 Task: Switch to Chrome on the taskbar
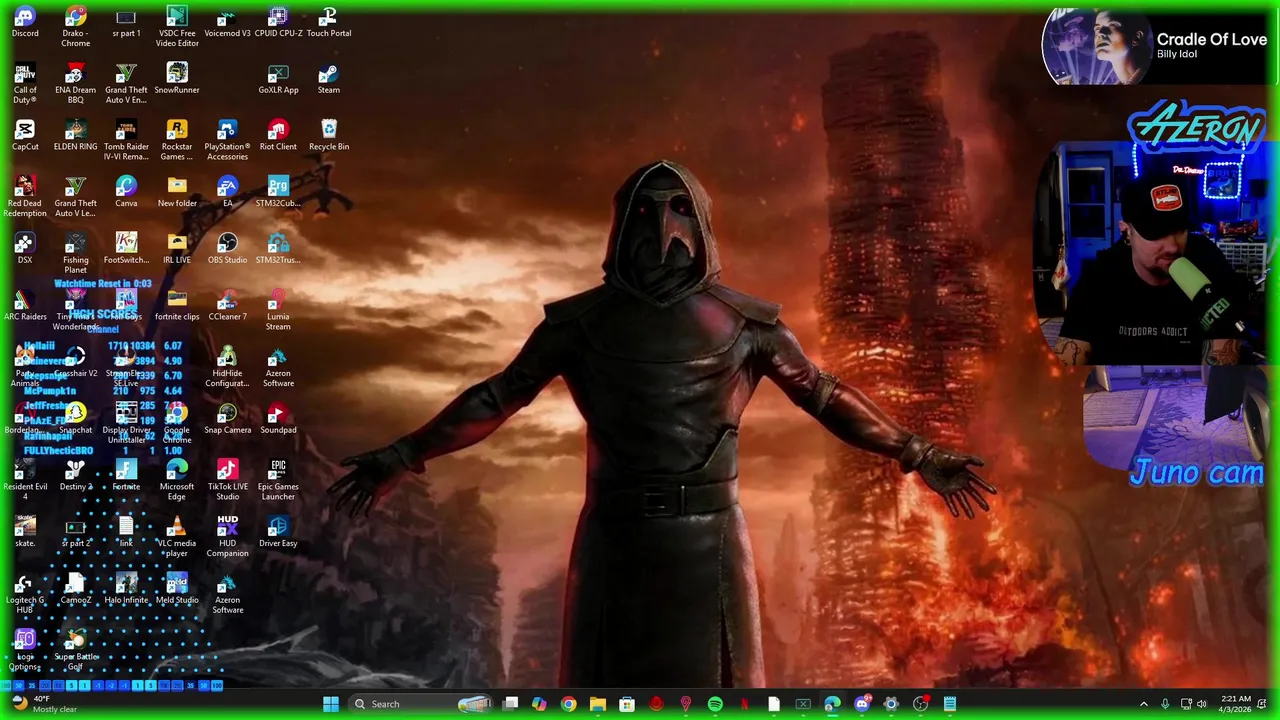point(568,704)
